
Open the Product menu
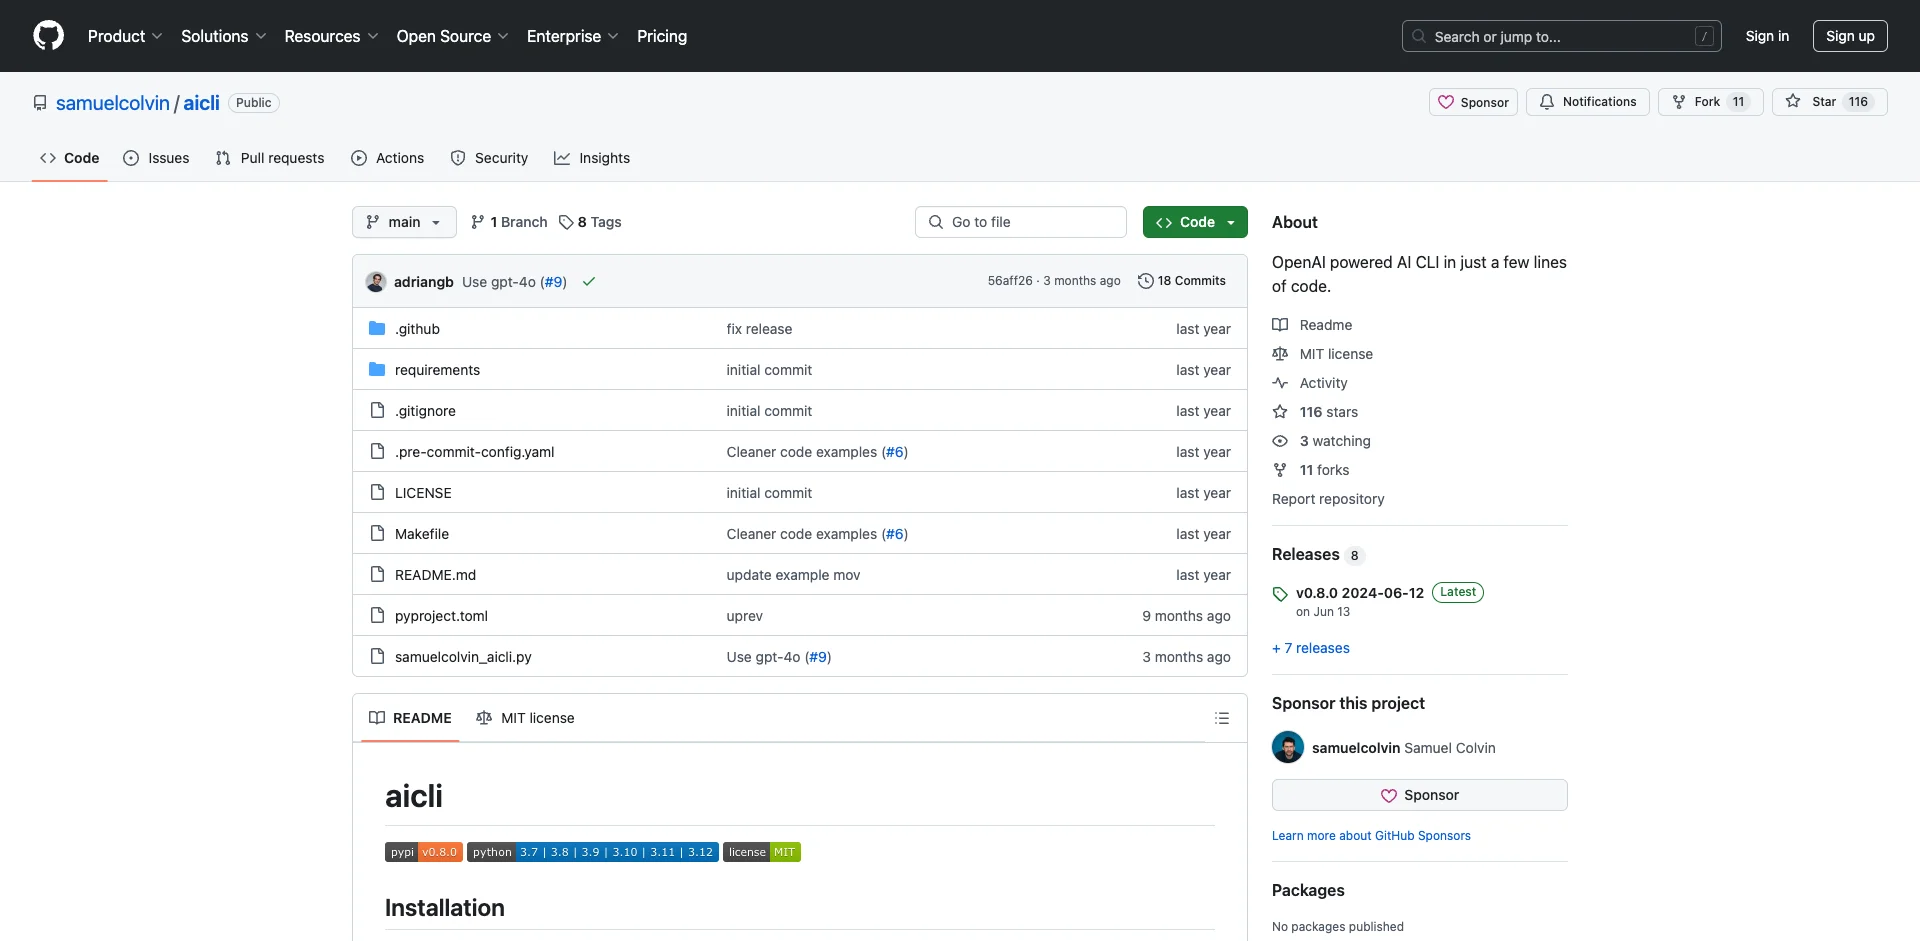coord(125,36)
